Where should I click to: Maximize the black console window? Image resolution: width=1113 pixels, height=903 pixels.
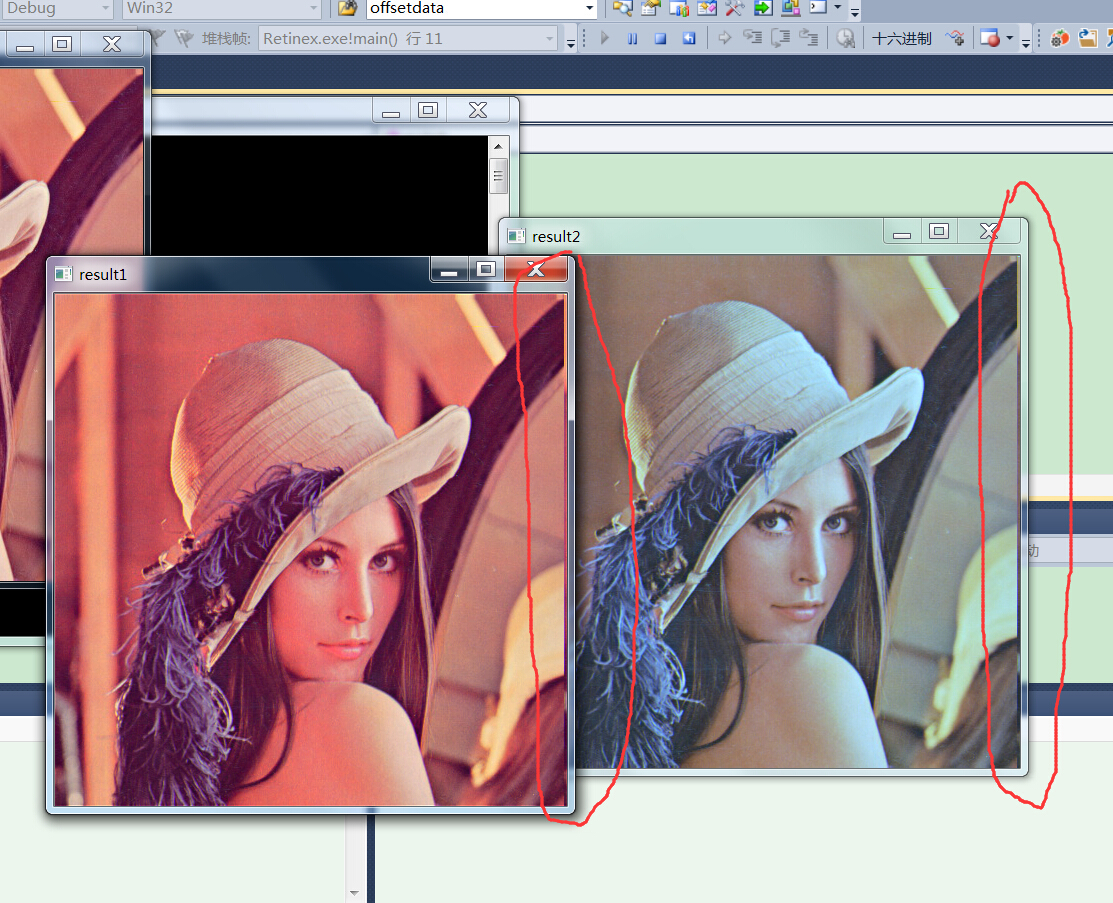pyautogui.click(x=428, y=110)
